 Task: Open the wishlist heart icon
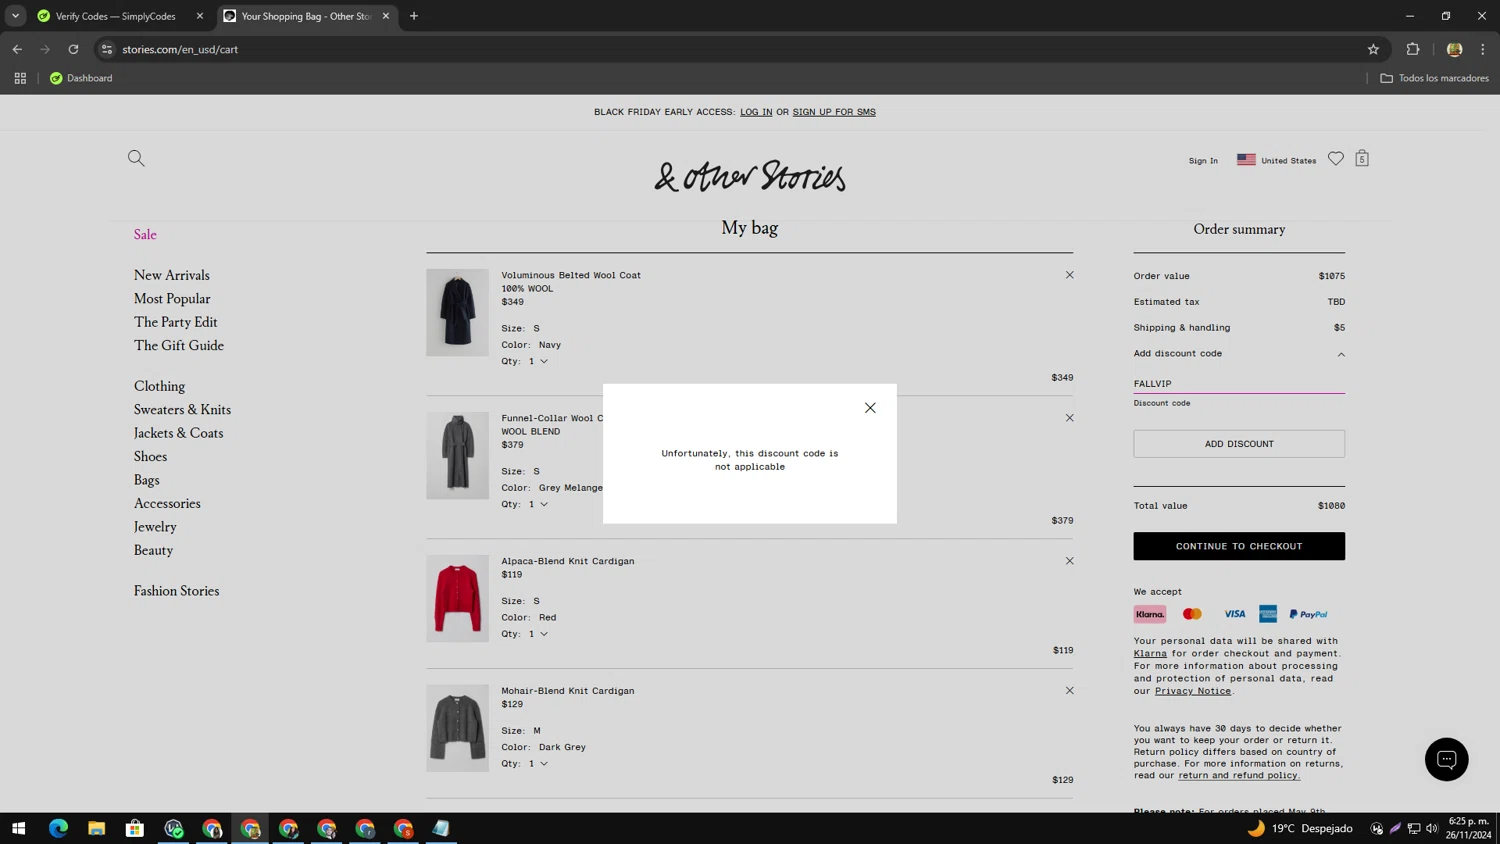click(1336, 159)
